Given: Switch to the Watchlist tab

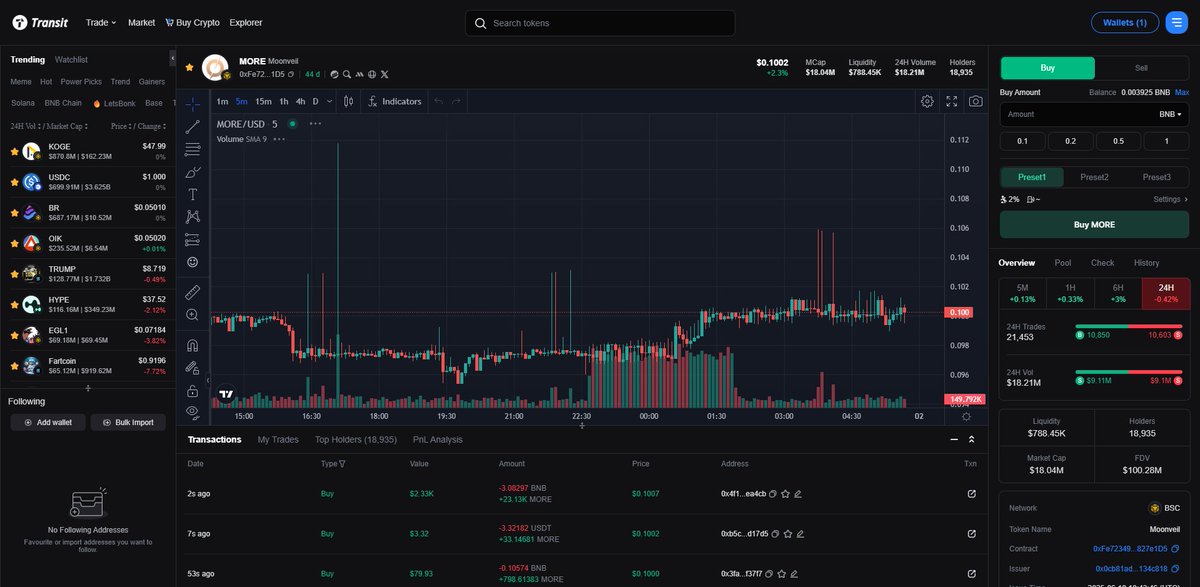Looking at the screenshot, I should coord(72,60).
